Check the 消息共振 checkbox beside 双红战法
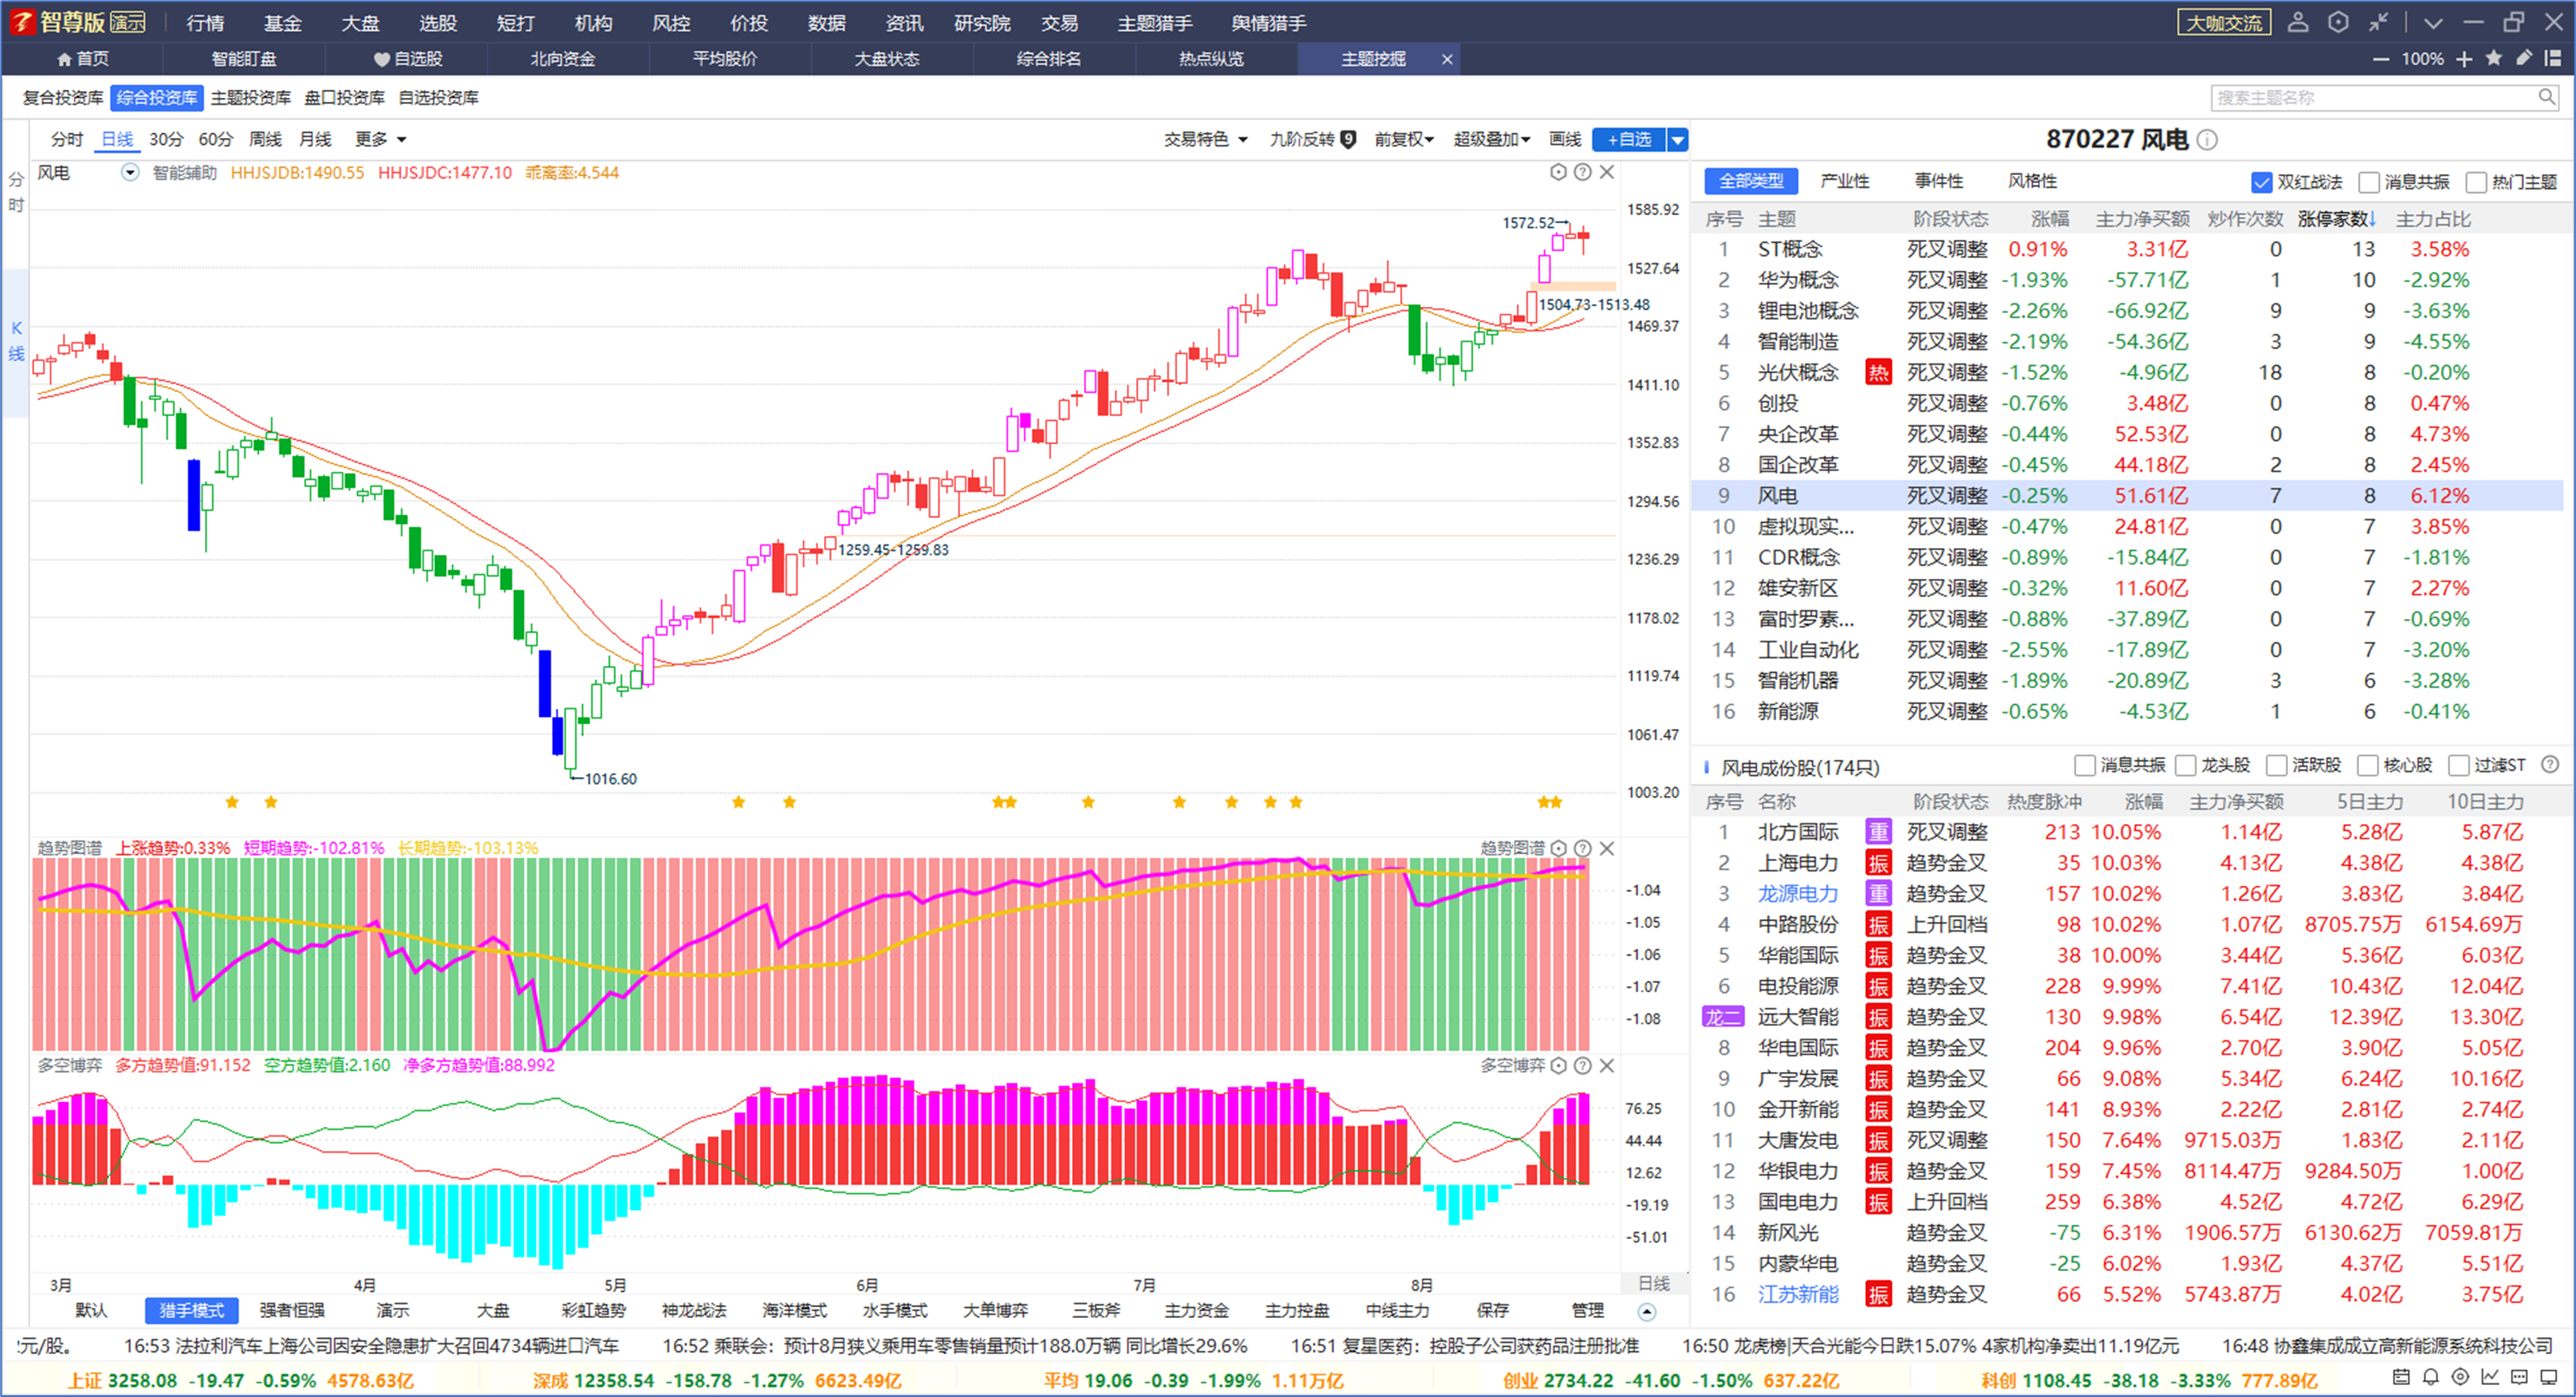The height and width of the screenshot is (1397, 2576). point(2368,182)
